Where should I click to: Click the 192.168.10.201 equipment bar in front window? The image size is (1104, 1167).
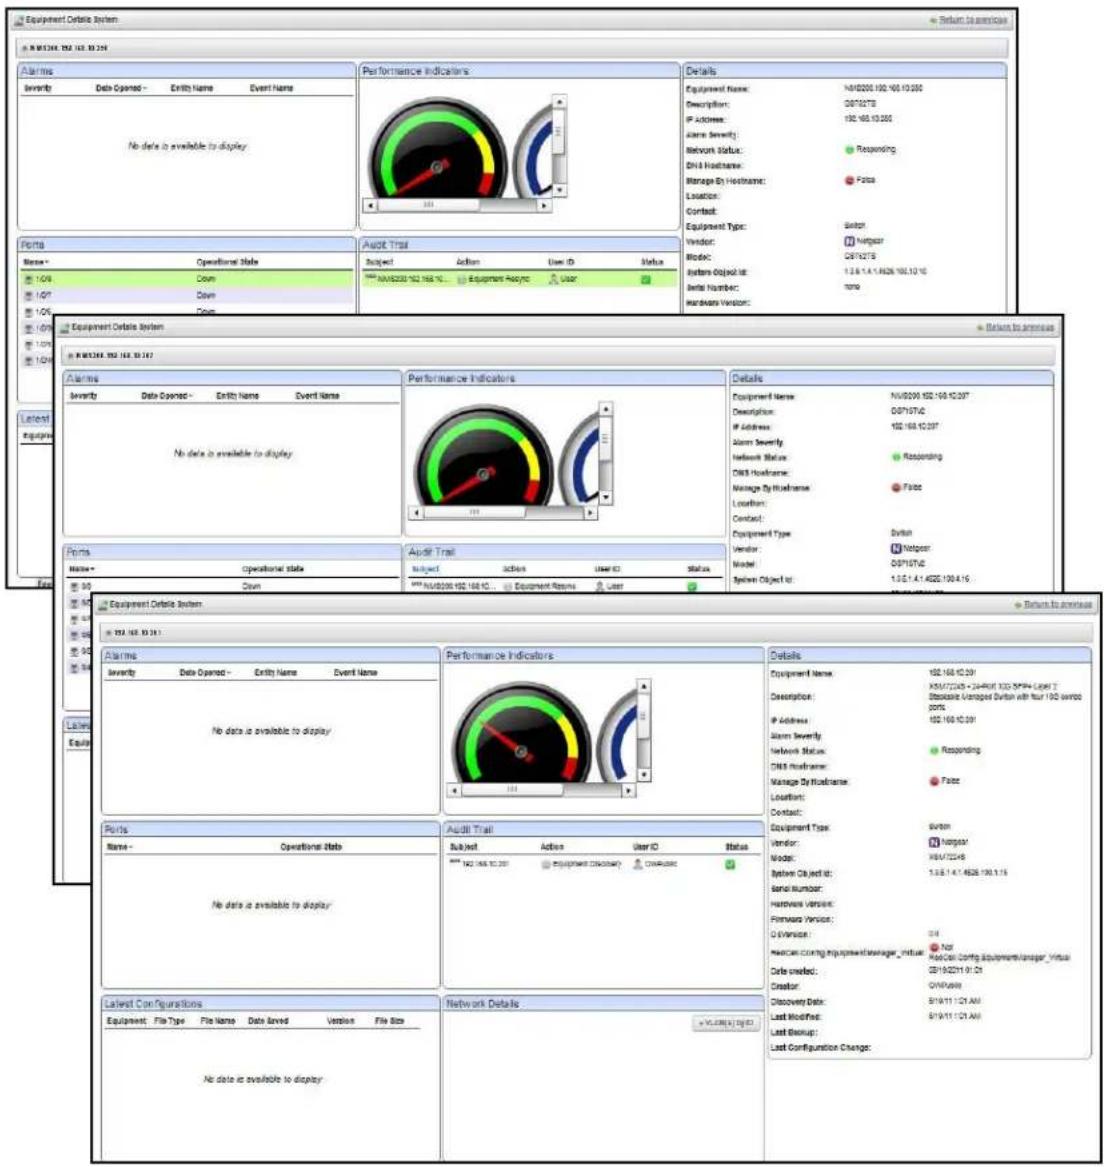point(597,633)
